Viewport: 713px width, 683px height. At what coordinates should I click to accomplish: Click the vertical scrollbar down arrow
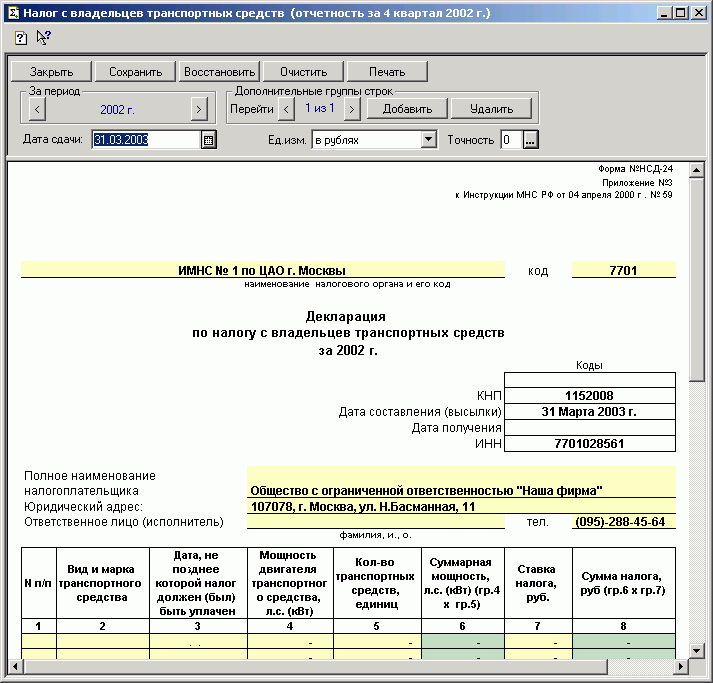click(x=696, y=650)
